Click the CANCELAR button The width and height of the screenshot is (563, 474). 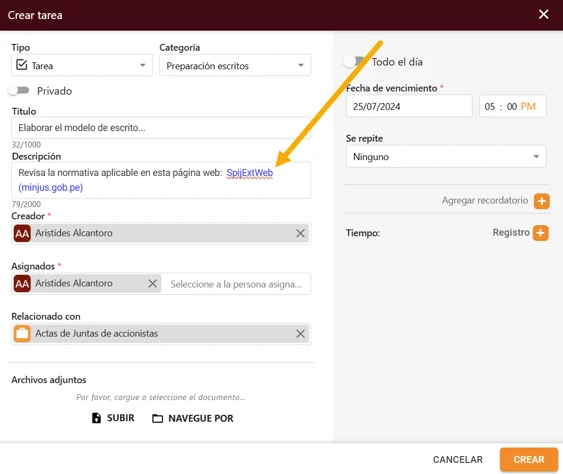tap(457, 460)
